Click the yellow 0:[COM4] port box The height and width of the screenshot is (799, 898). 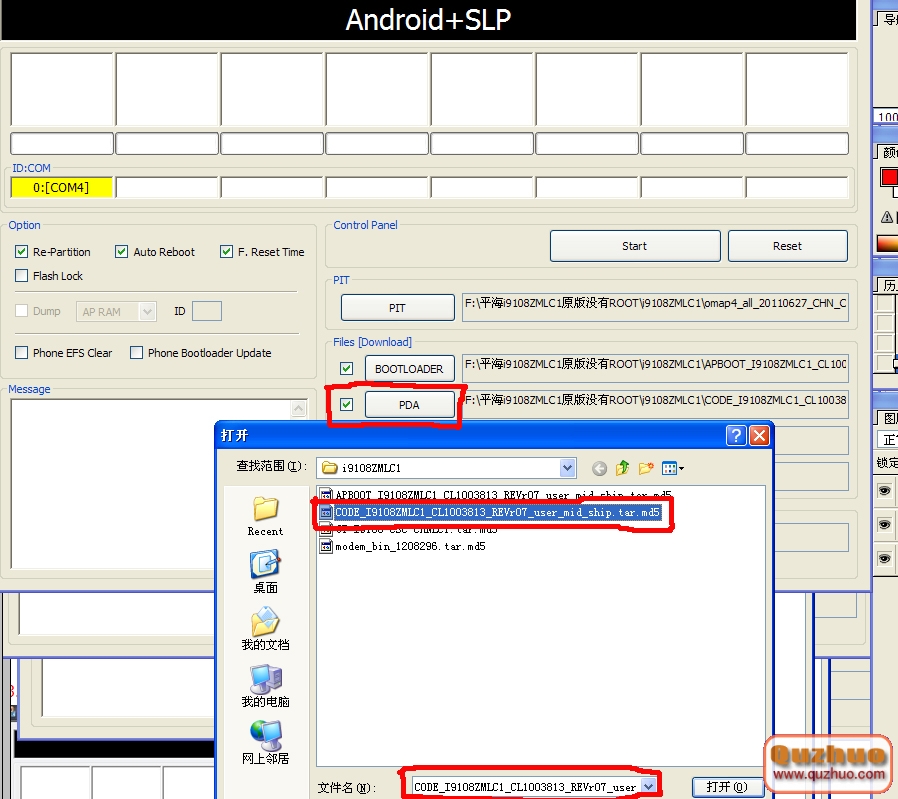pyautogui.click(x=61, y=187)
